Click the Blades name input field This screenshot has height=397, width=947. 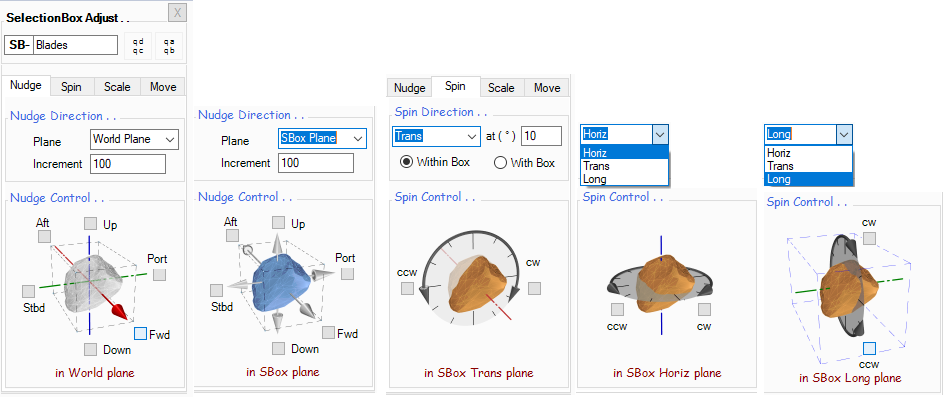pos(75,45)
